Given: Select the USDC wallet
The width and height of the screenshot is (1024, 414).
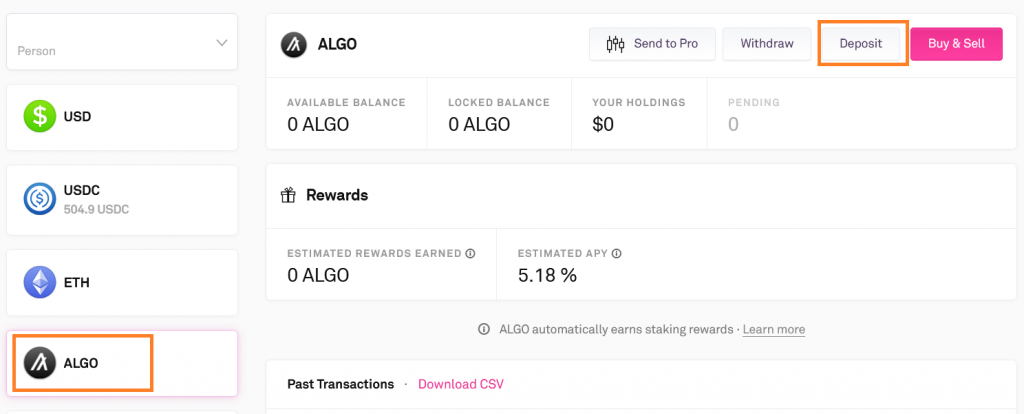Looking at the screenshot, I should [x=121, y=199].
